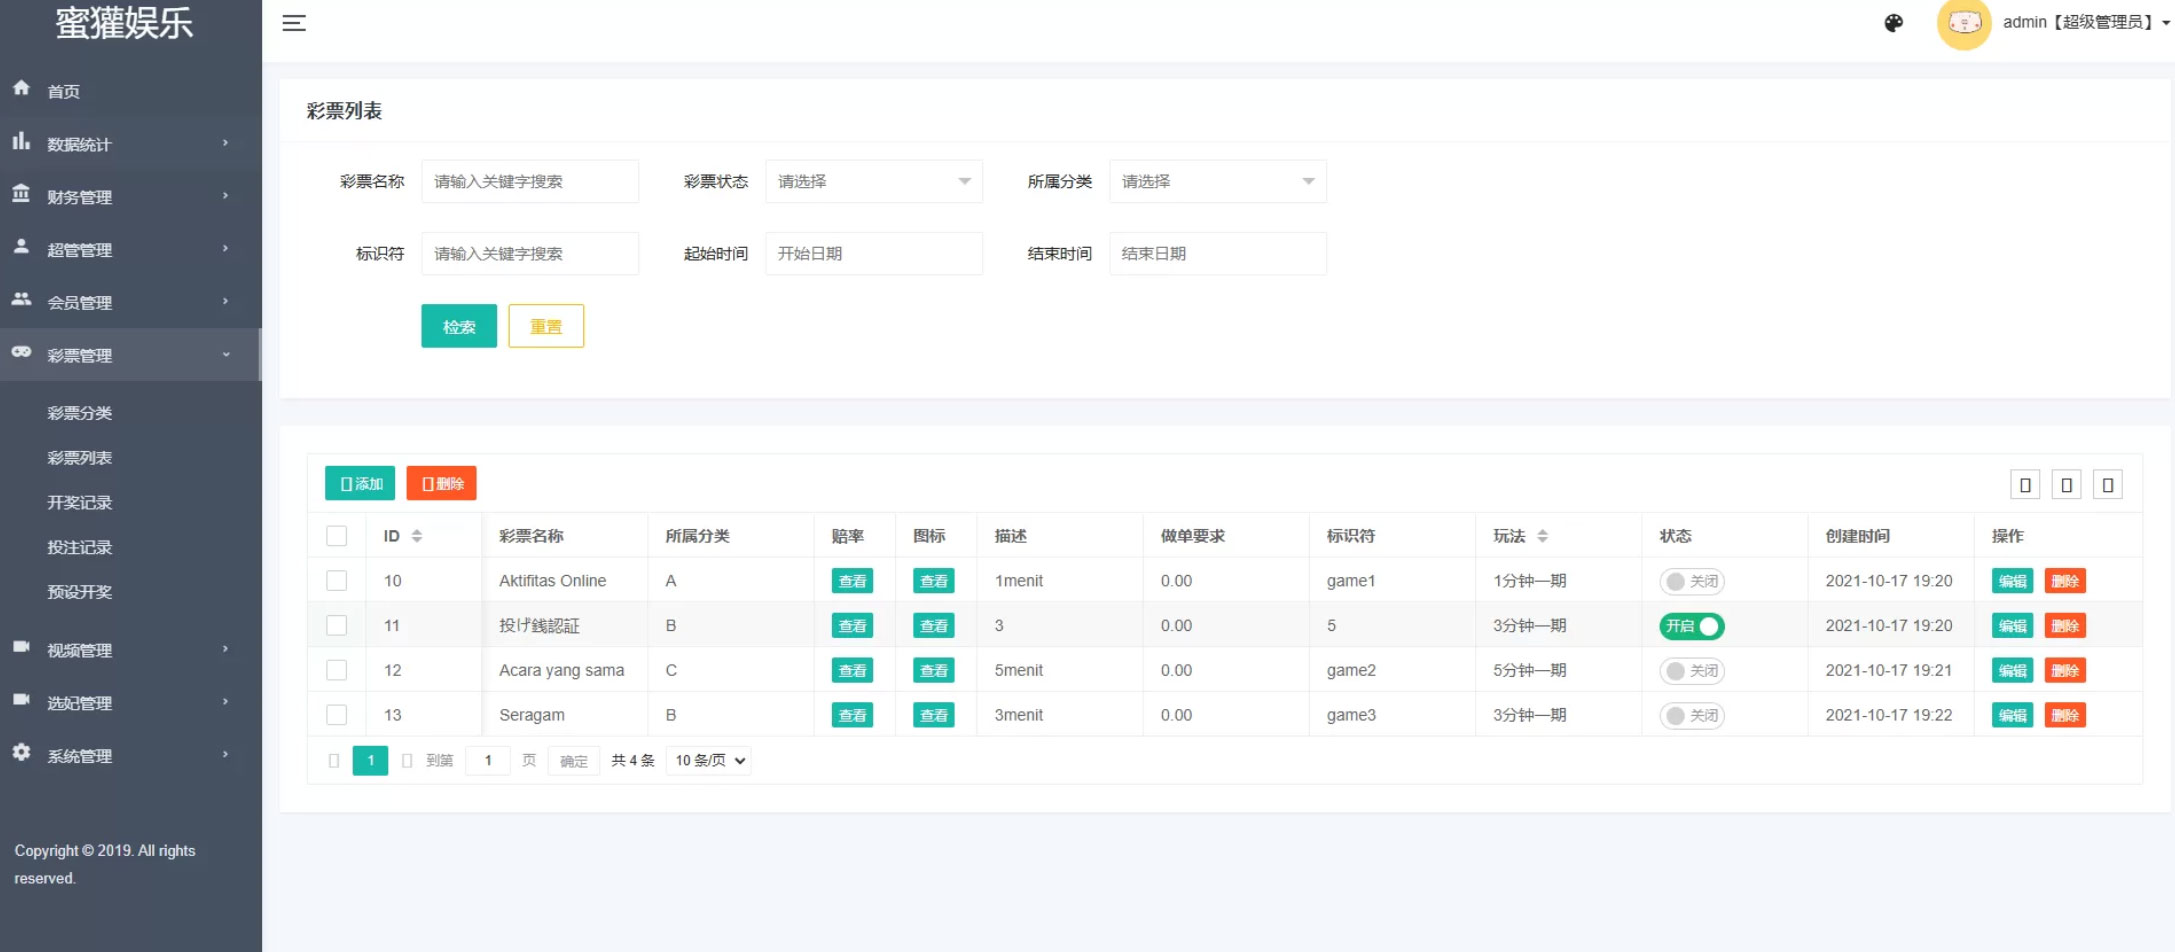The width and height of the screenshot is (2175, 952).
Task: Click the admin avatar image
Action: [x=1964, y=23]
